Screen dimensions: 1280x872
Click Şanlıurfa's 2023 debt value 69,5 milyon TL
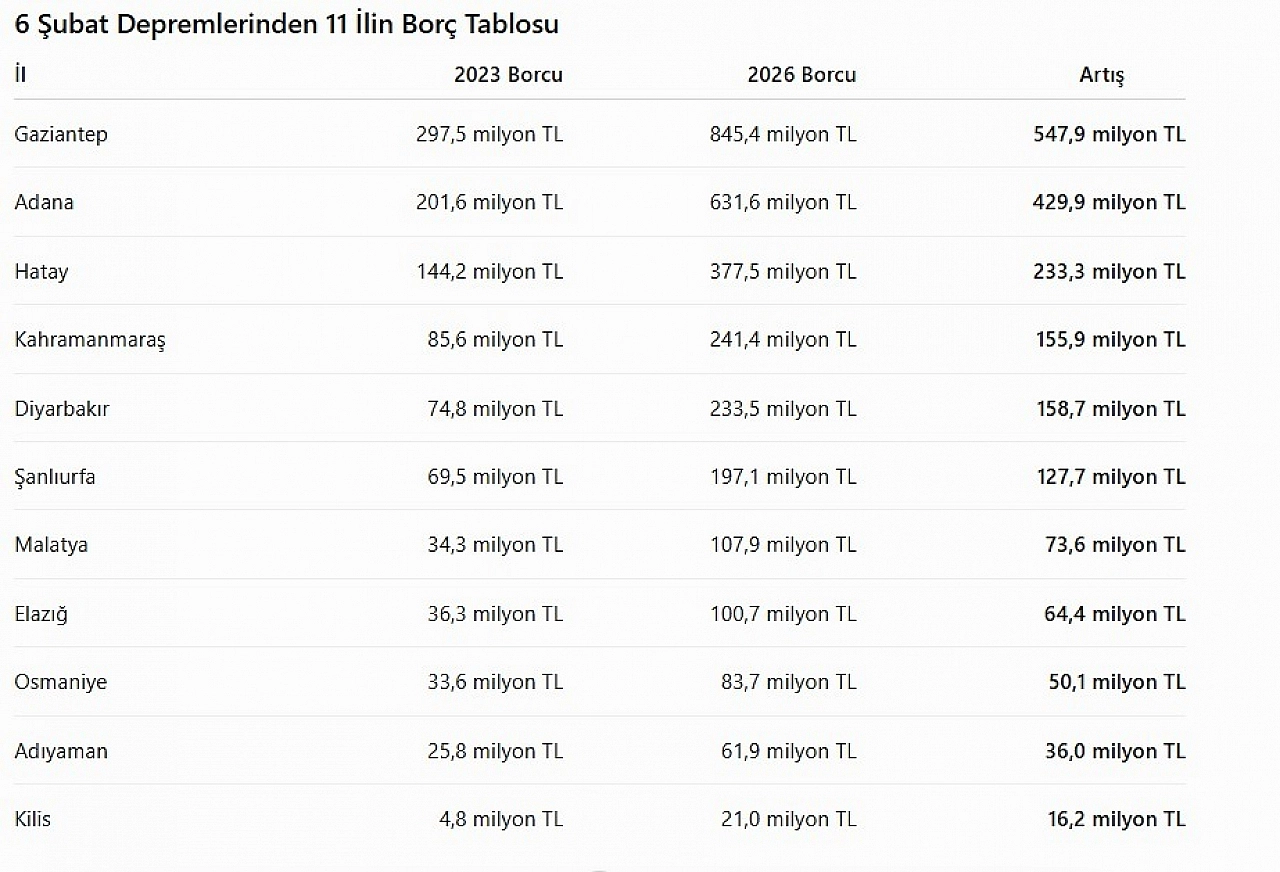[x=495, y=477]
